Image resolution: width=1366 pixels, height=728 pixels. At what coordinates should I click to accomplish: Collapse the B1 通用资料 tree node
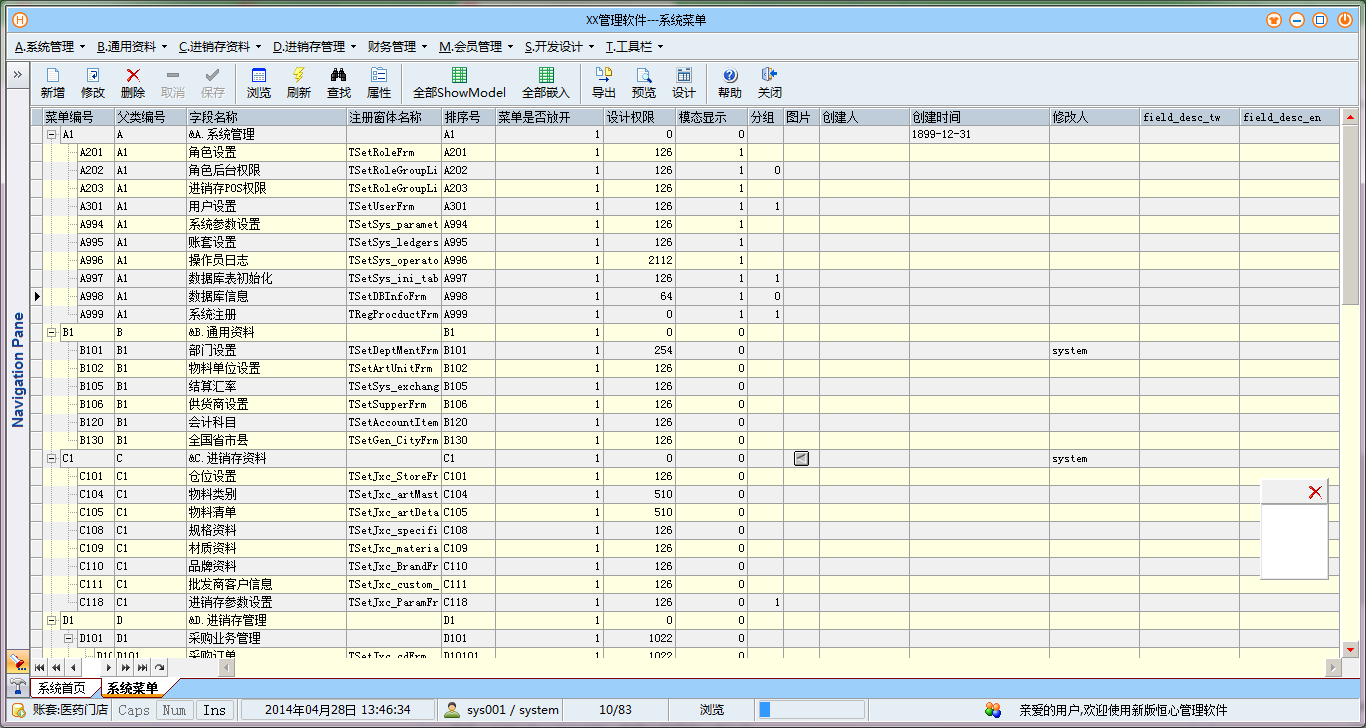coord(51,332)
